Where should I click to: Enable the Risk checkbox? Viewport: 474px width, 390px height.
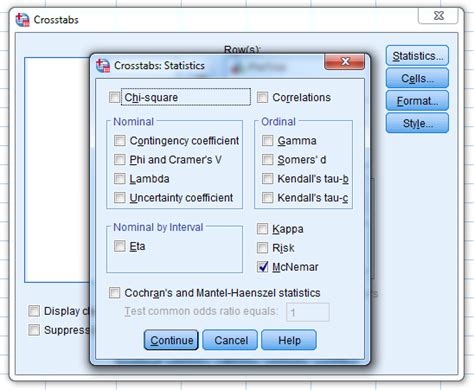coord(262,248)
